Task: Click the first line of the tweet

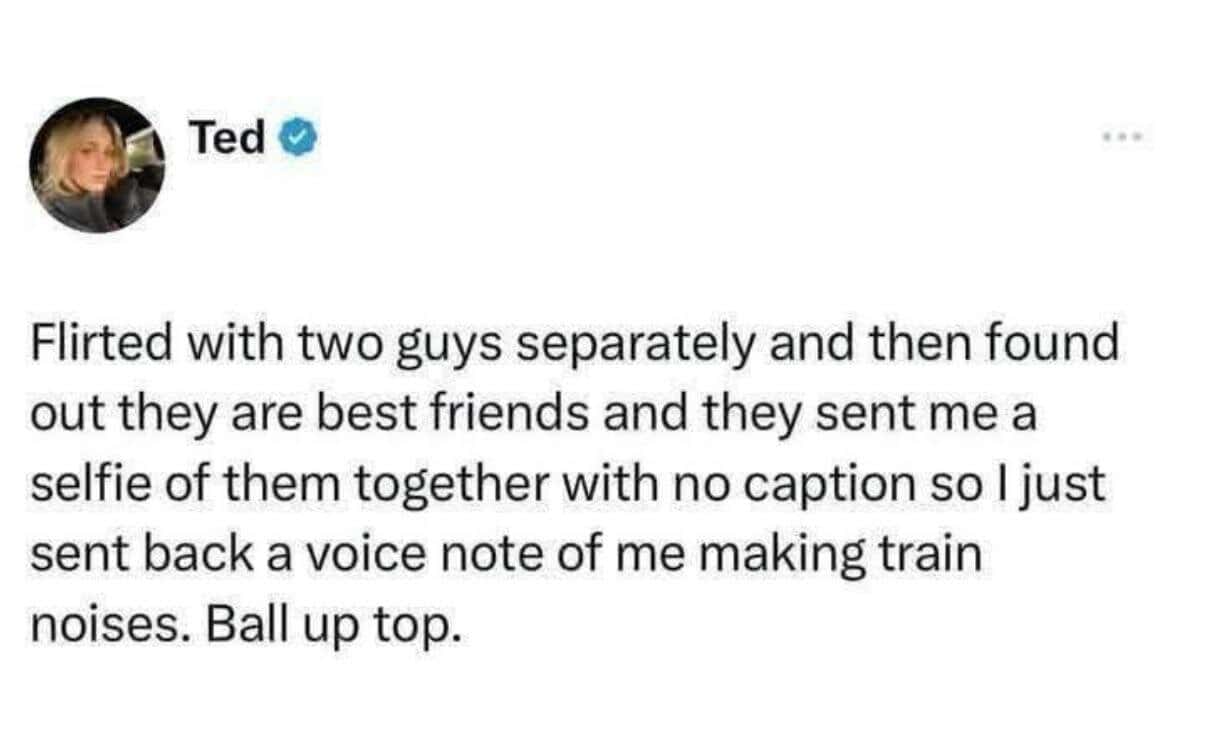Action: [575, 344]
